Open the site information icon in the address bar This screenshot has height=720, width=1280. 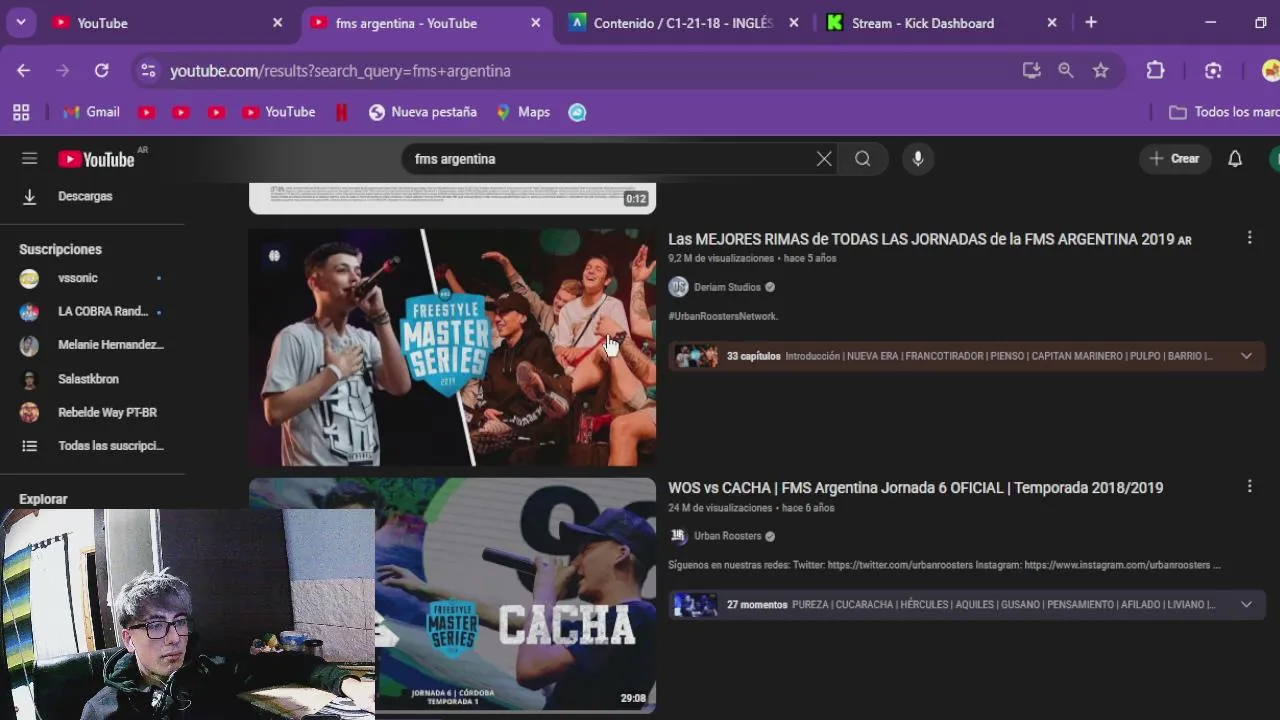click(x=148, y=71)
